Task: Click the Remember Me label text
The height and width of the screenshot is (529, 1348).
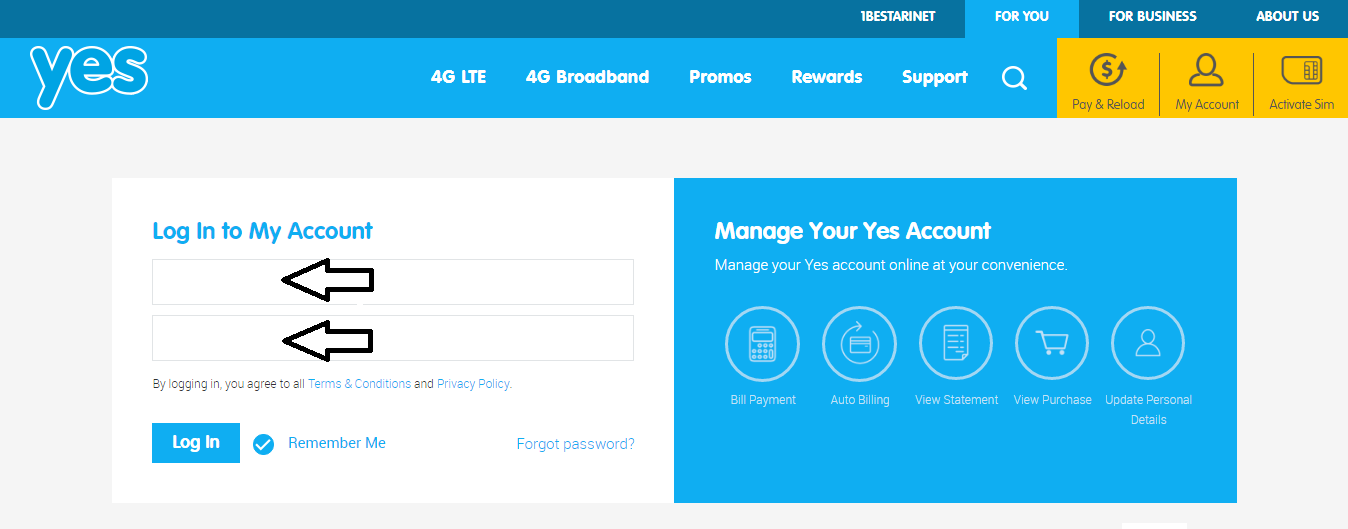Action: pos(337,443)
